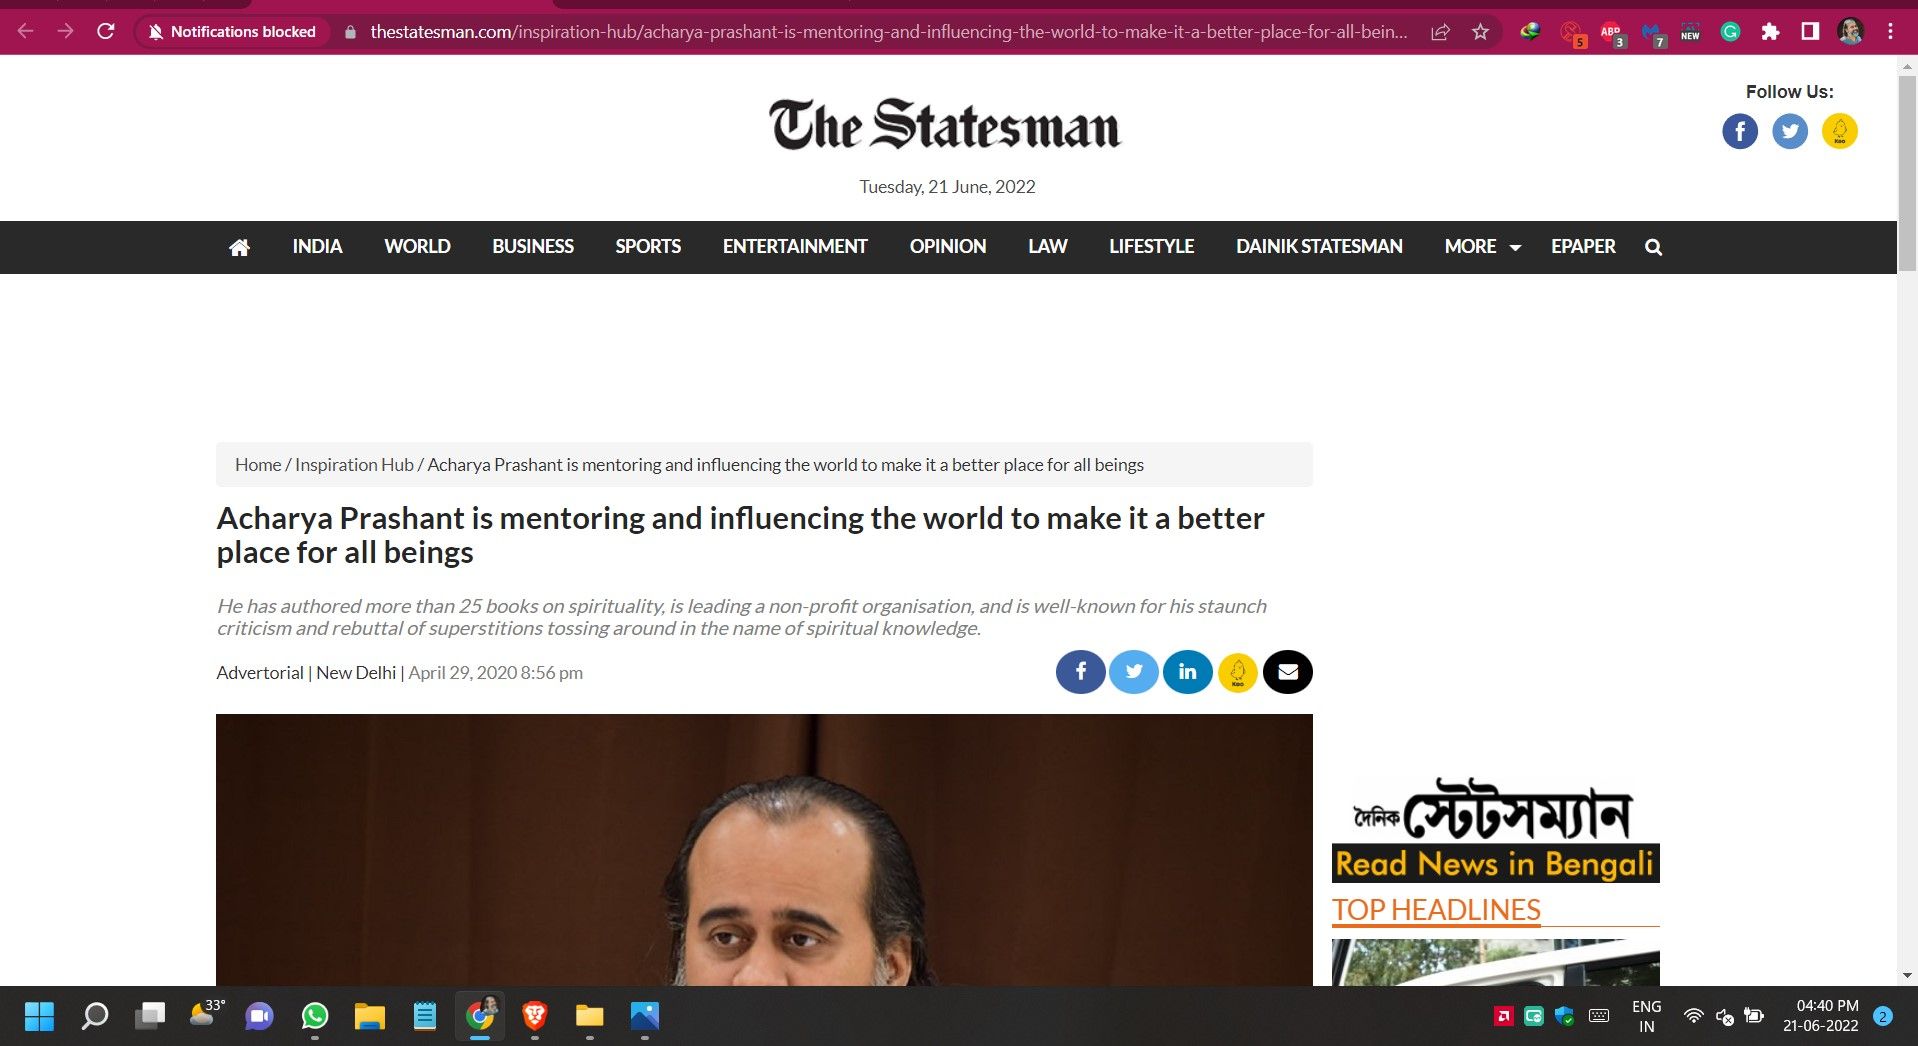
Task: Open the ENTERTAINMENT section
Action: tap(795, 247)
